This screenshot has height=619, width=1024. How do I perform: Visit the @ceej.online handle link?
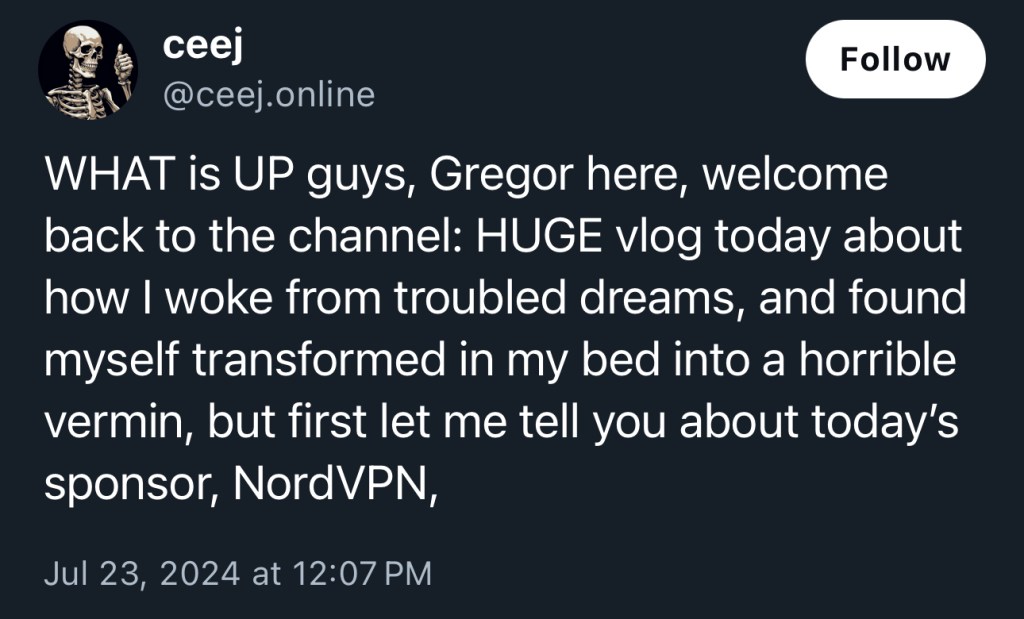pos(268,95)
